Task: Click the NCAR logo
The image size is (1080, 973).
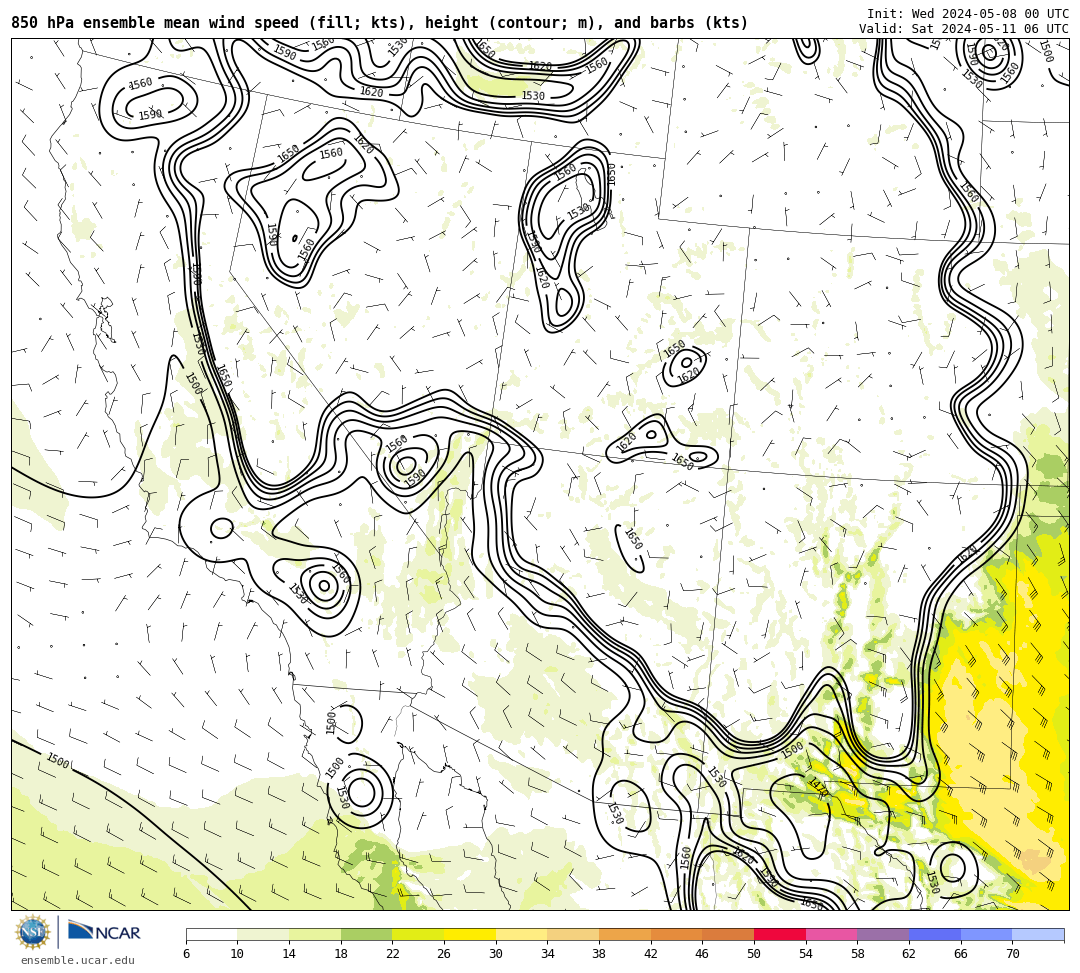Action: pos(104,932)
